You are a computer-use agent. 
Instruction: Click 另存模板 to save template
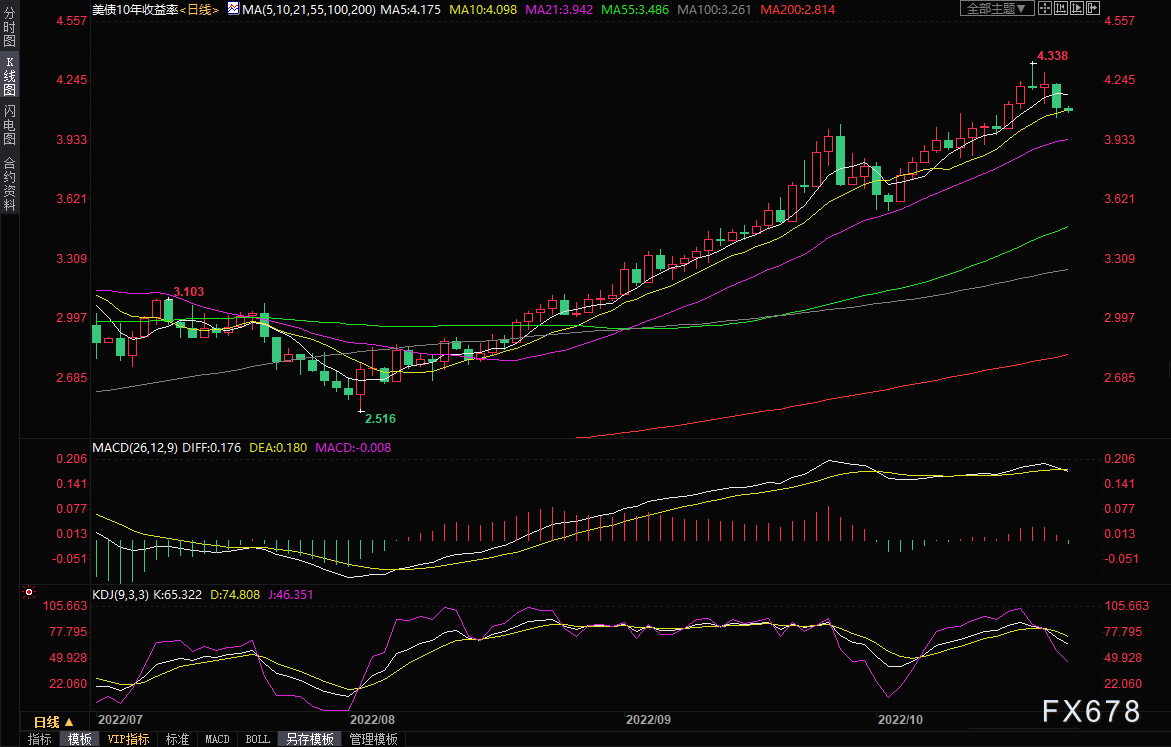(x=309, y=739)
